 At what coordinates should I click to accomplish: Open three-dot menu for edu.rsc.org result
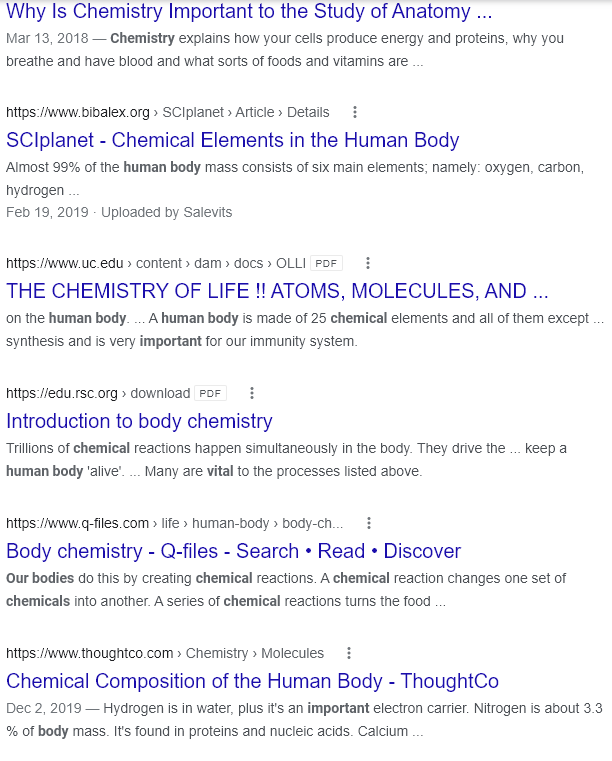[x=252, y=393]
